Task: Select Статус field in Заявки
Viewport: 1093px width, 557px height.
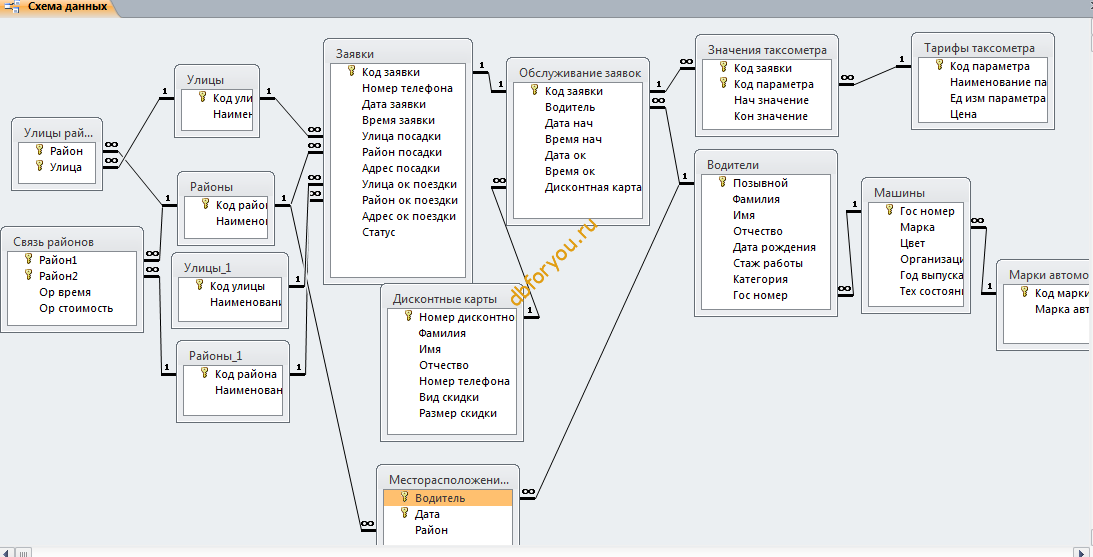Action: coord(398,232)
